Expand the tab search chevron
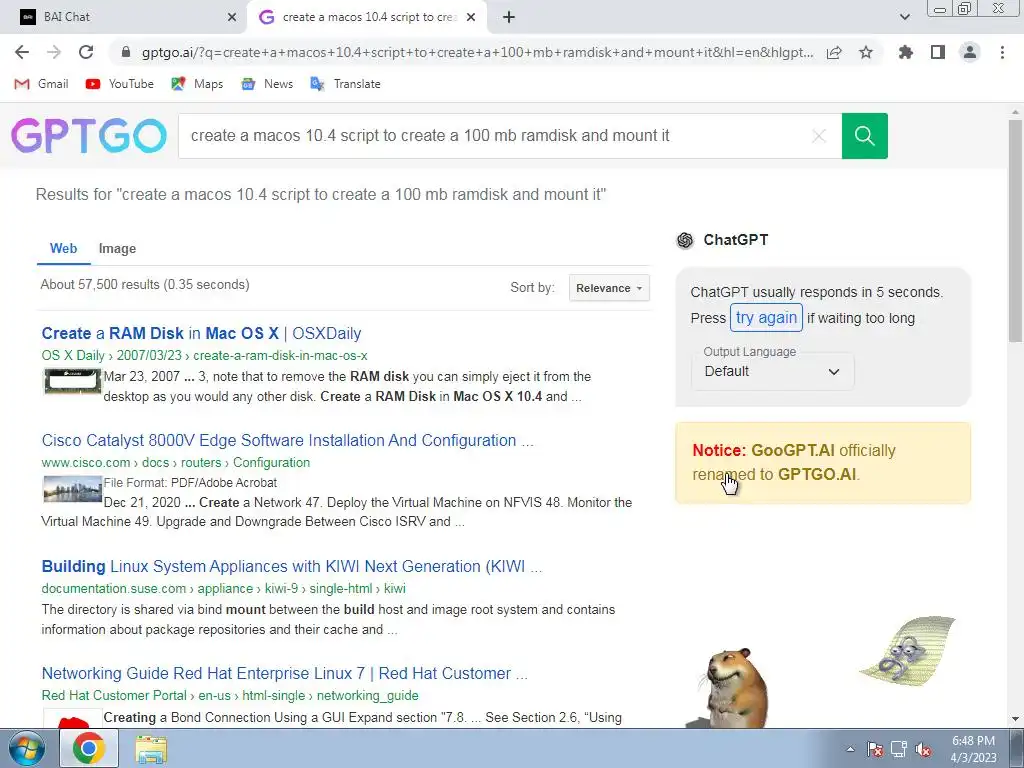The height and width of the screenshot is (768, 1024). (x=904, y=17)
